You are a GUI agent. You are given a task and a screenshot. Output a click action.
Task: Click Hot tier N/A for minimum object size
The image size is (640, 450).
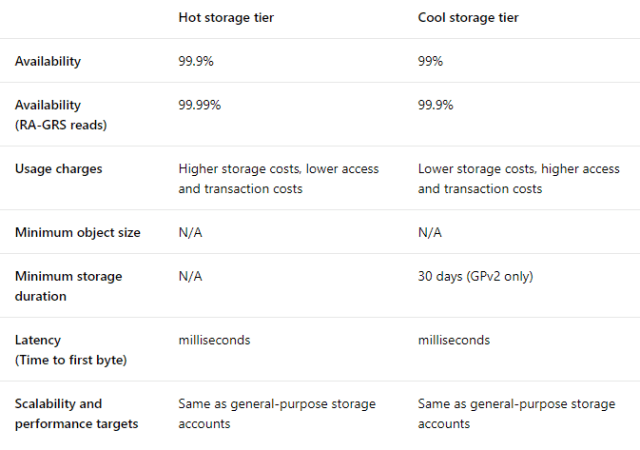click(x=190, y=233)
